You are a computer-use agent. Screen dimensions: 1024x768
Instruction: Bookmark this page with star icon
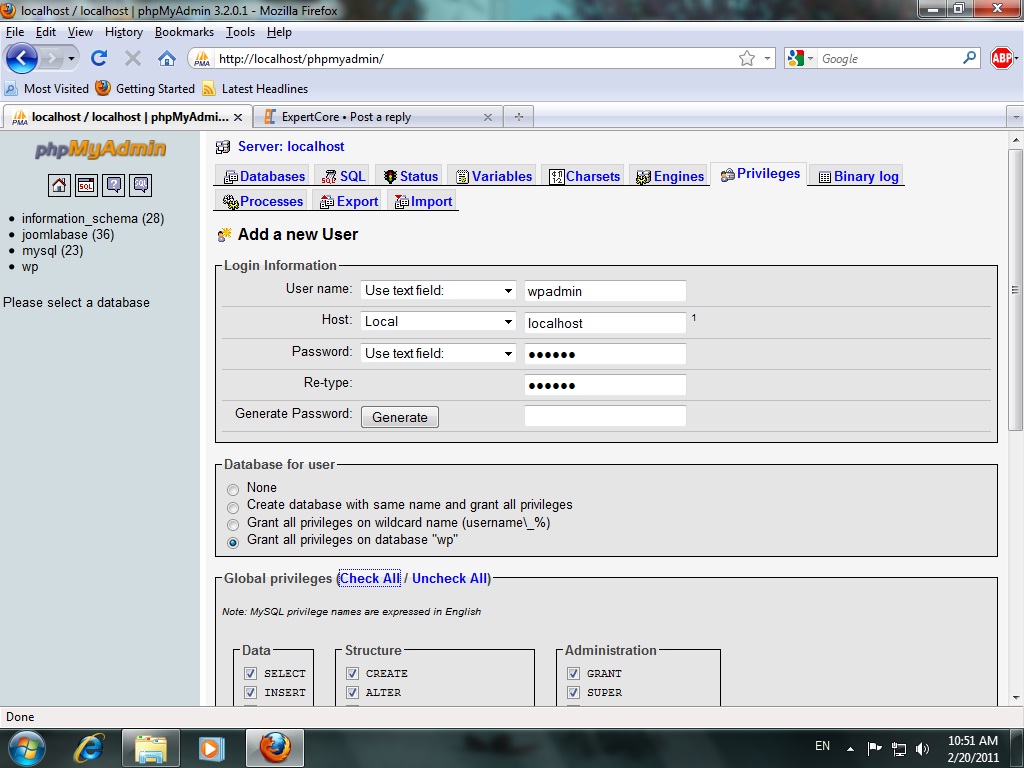[746, 59]
